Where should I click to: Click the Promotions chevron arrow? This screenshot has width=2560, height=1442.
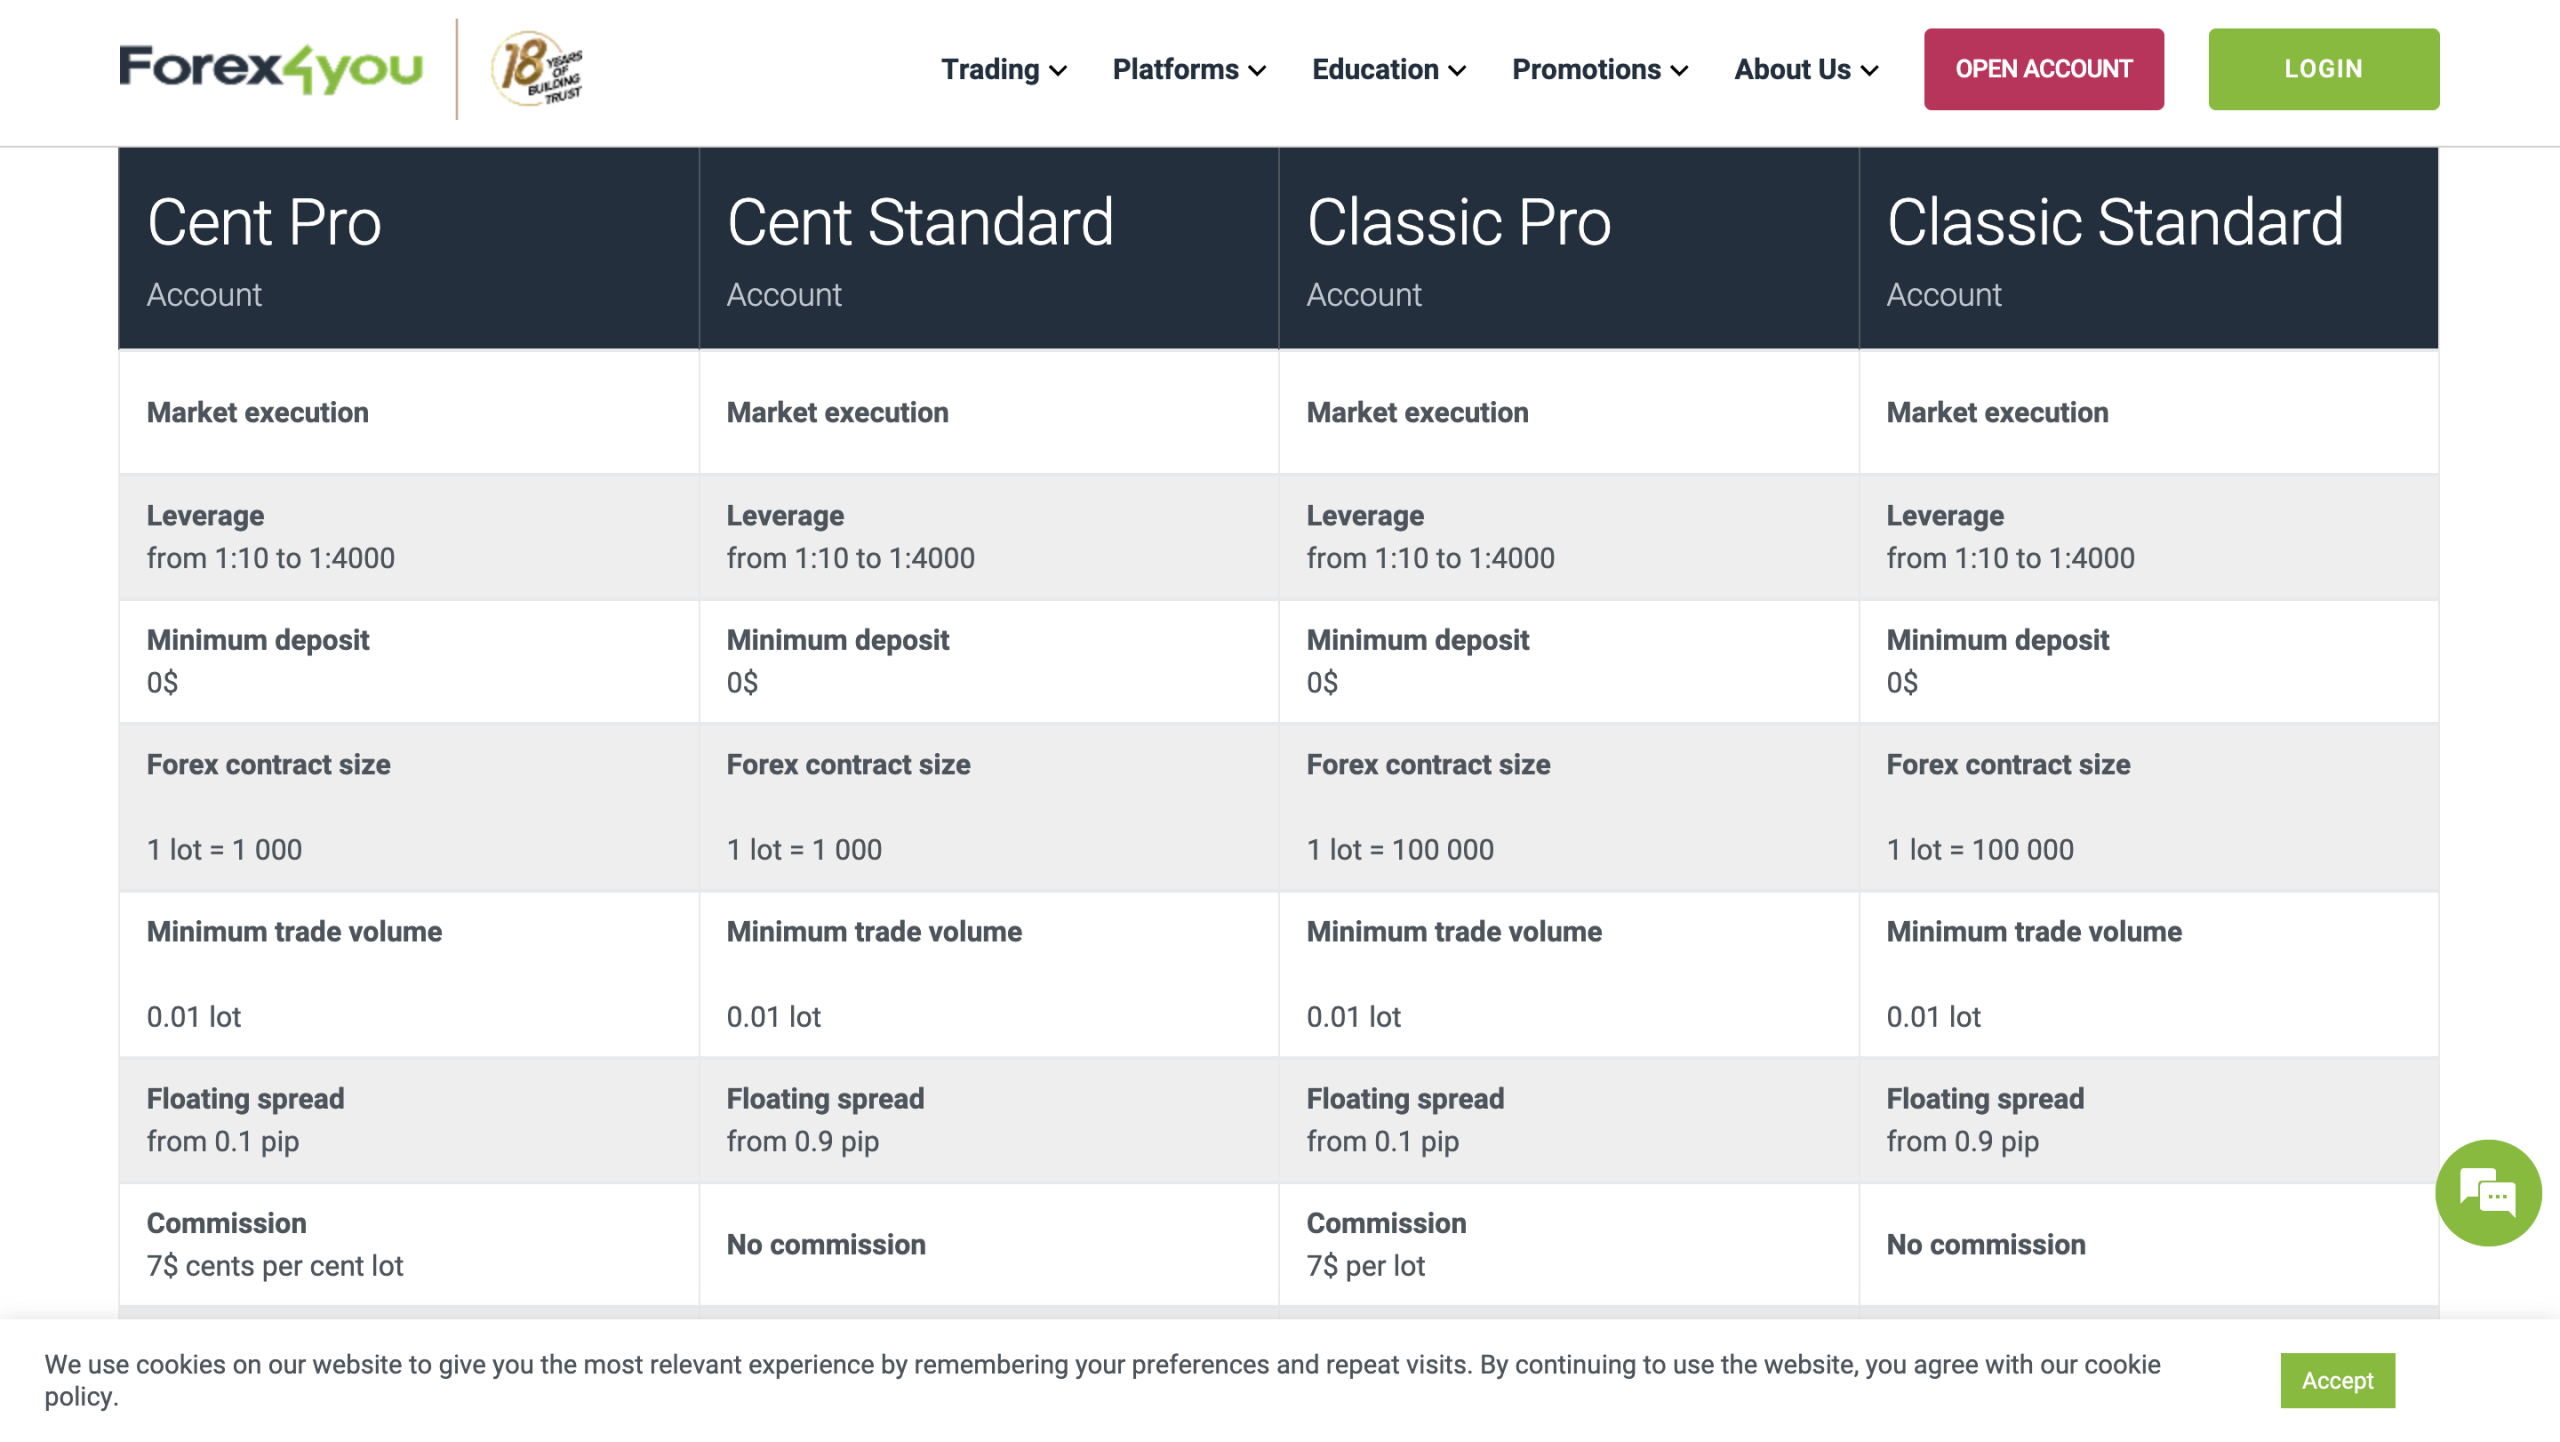pos(1679,70)
